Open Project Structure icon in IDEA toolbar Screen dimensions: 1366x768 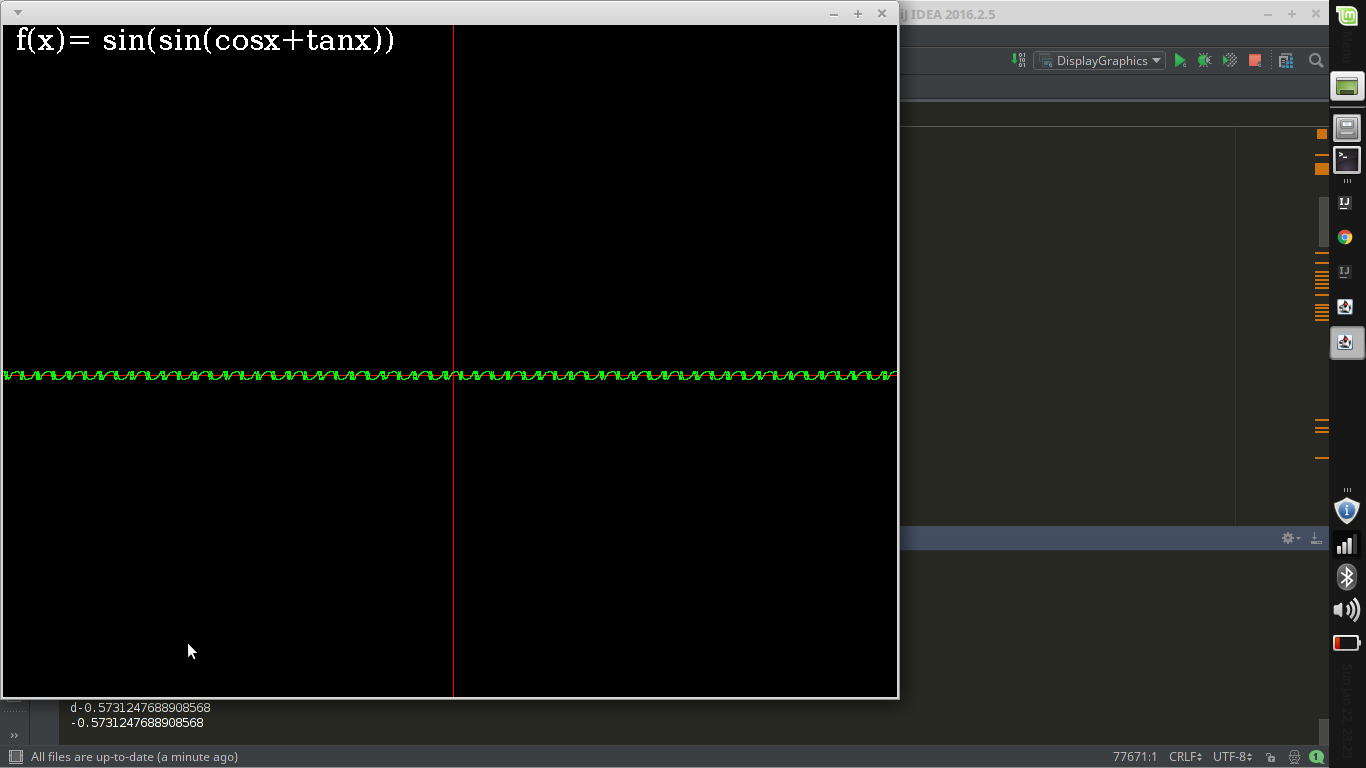tap(1286, 61)
